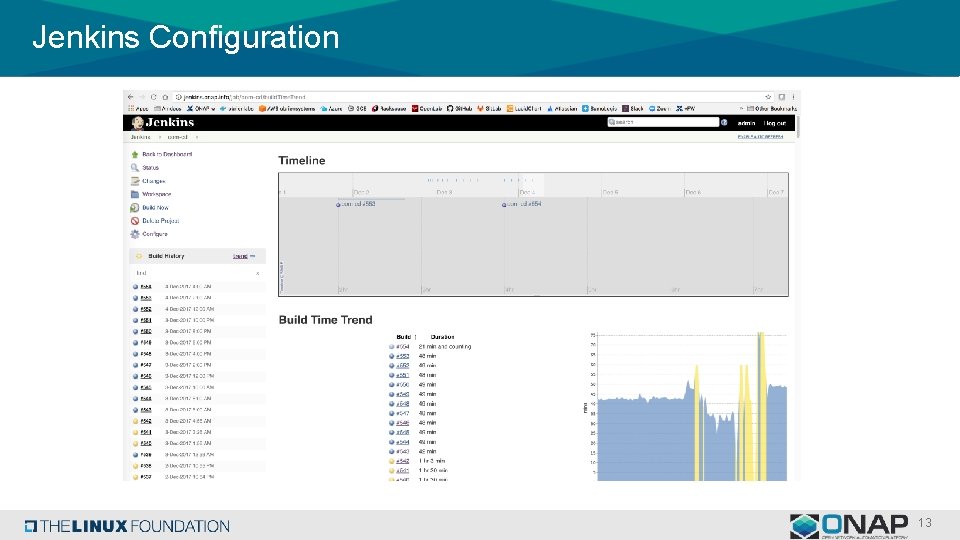Image resolution: width=960 pixels, height=540 pixels.
Task: Open the Other Bookmarks folder
Action: coord(771,108)
